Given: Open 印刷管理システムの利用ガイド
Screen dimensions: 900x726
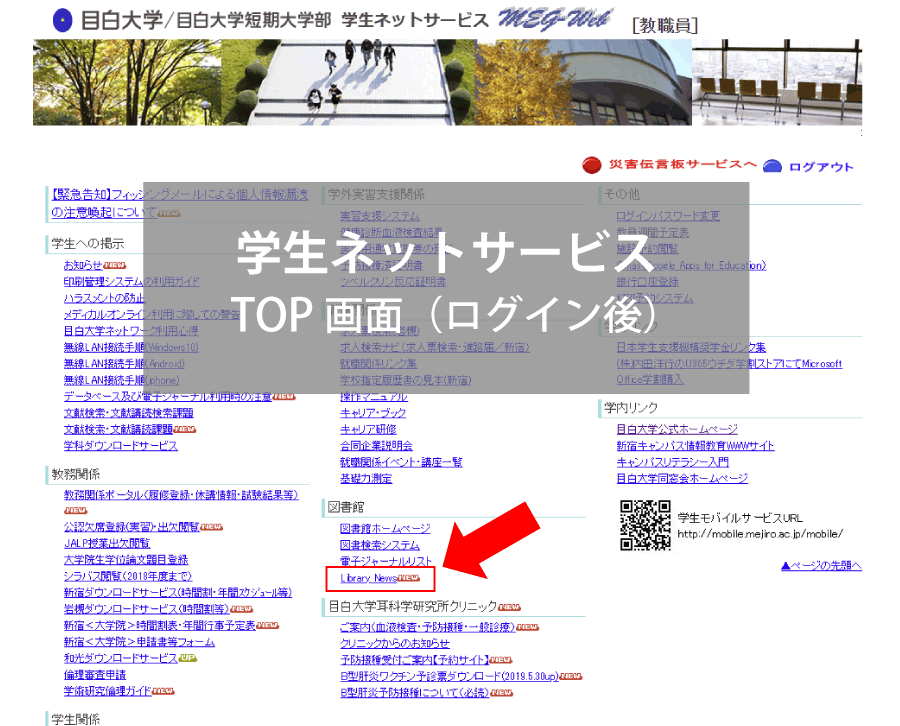Looking at the screenshot, I should [131, 281].
